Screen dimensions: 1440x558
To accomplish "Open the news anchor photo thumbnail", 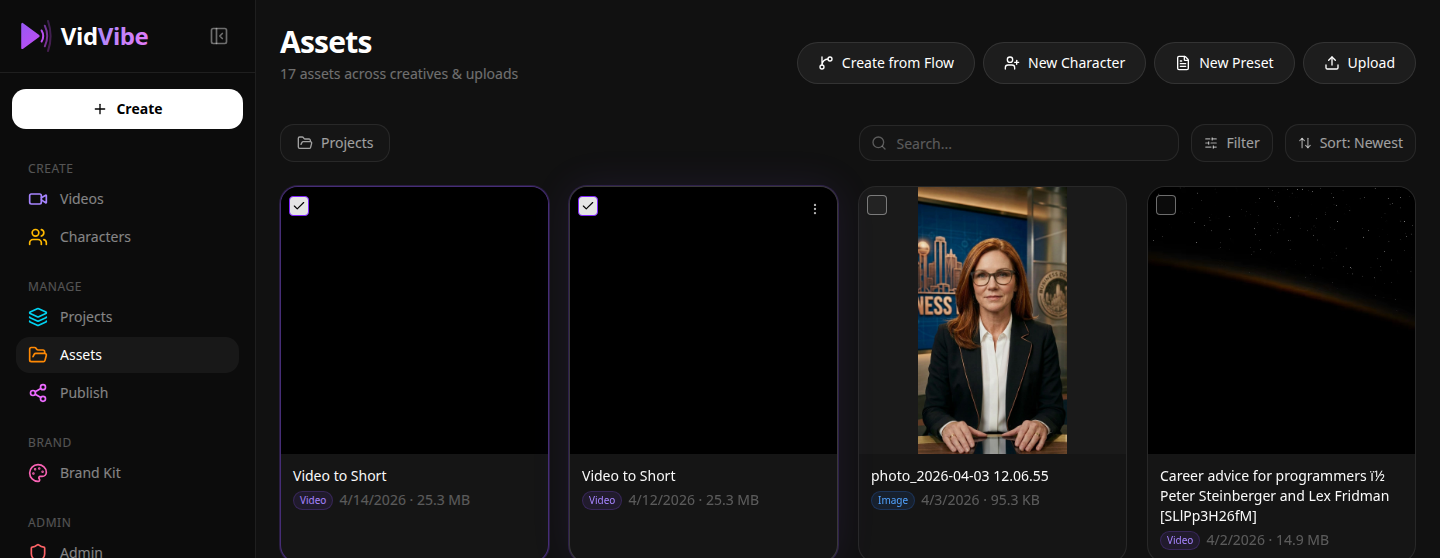I will tap(992, 320).
